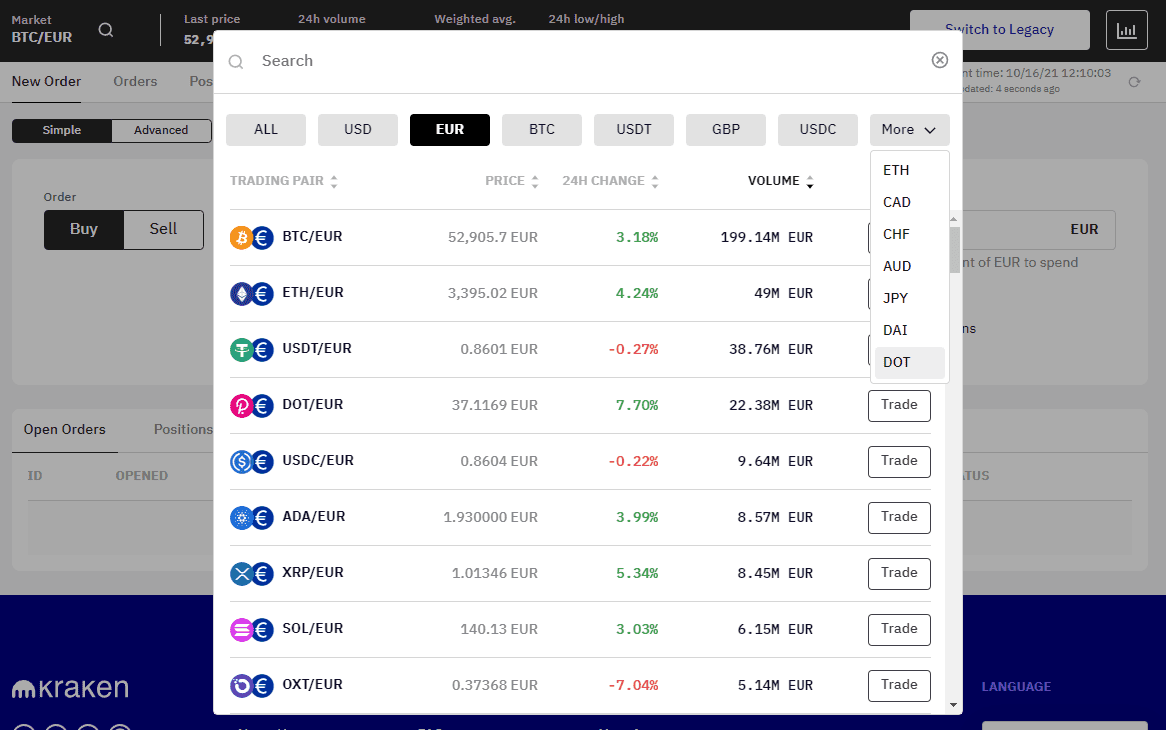Filter pairs by ALL currencies
Screen dimensions: 1166x730
265,129
